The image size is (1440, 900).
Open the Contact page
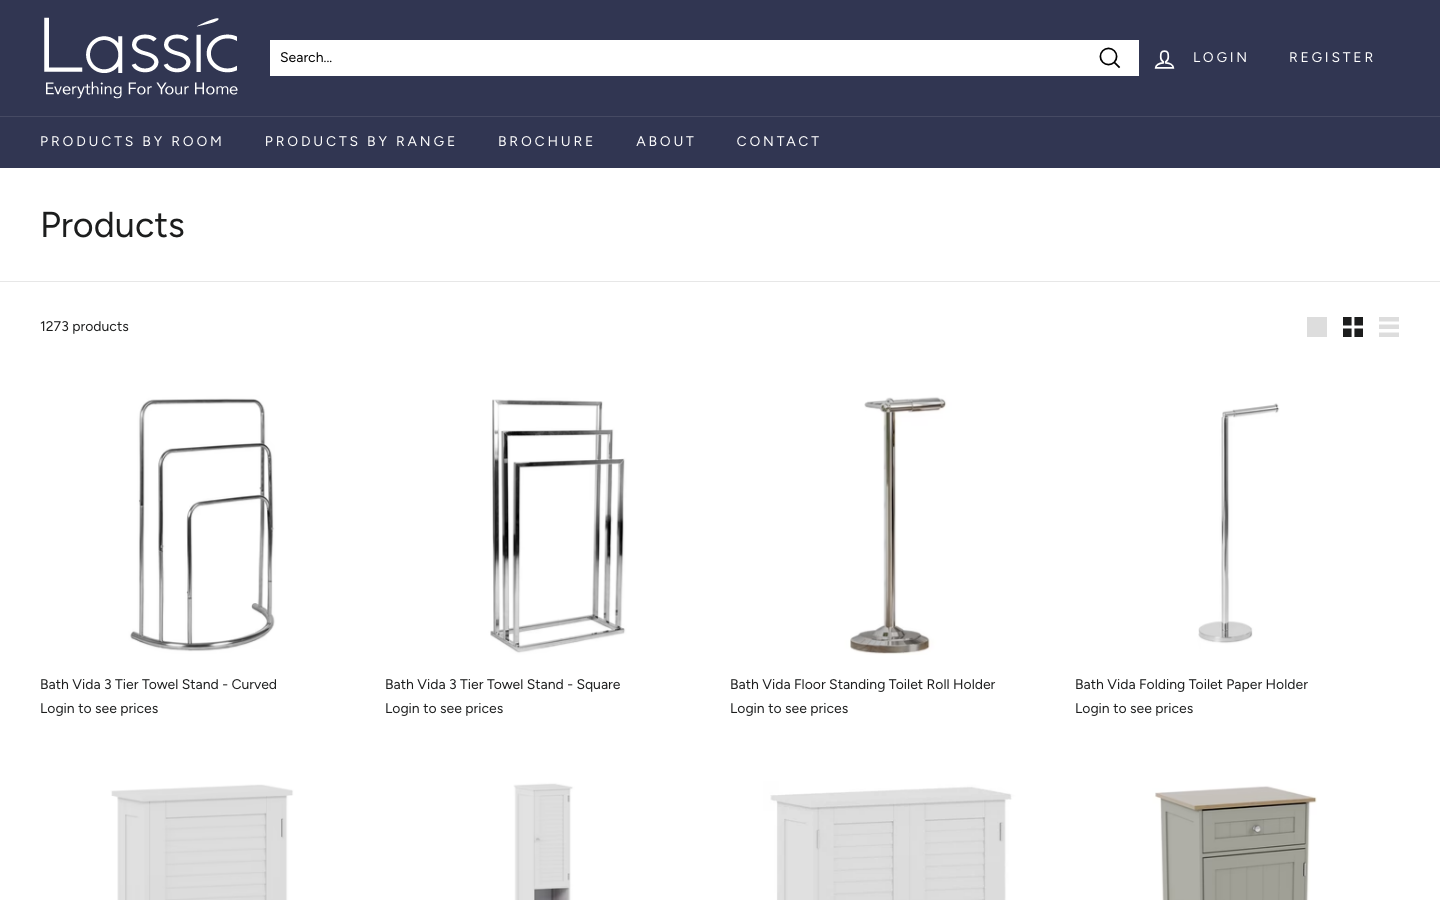tap(779, 142)
